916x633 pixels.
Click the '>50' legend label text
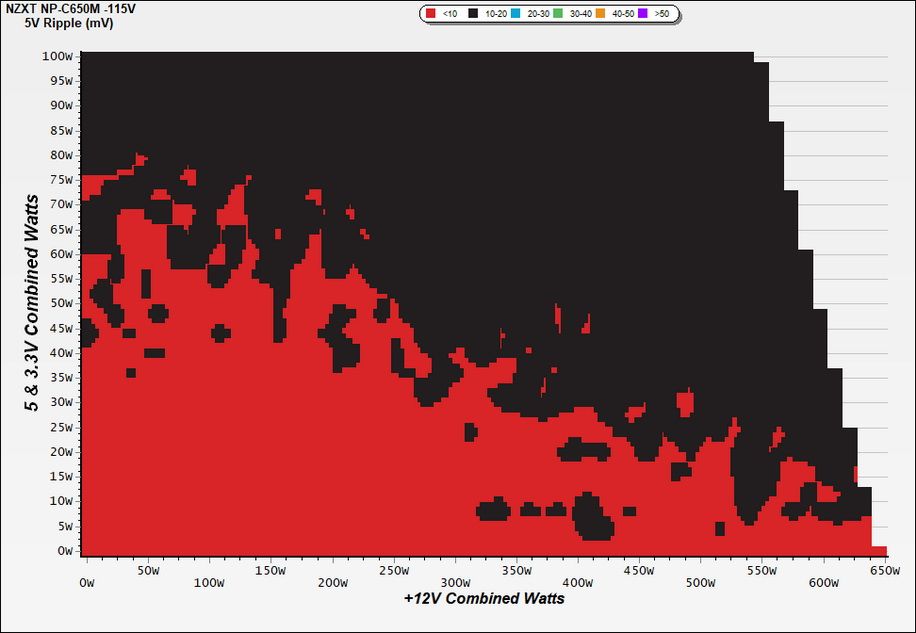point(662,14)
